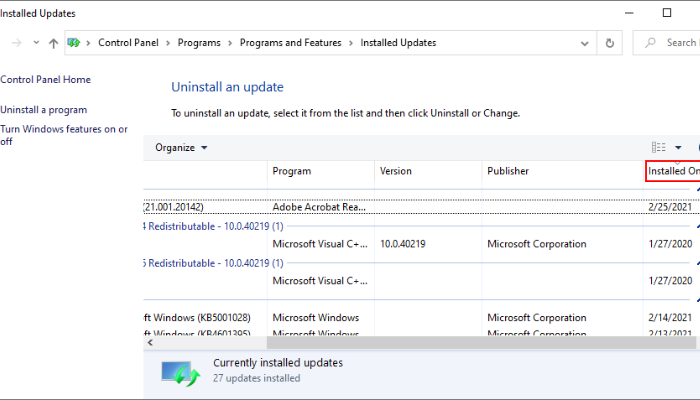This screenshot has width=700, height=400.
Task: Click 27 updates installed text
Action: (257, 378)
